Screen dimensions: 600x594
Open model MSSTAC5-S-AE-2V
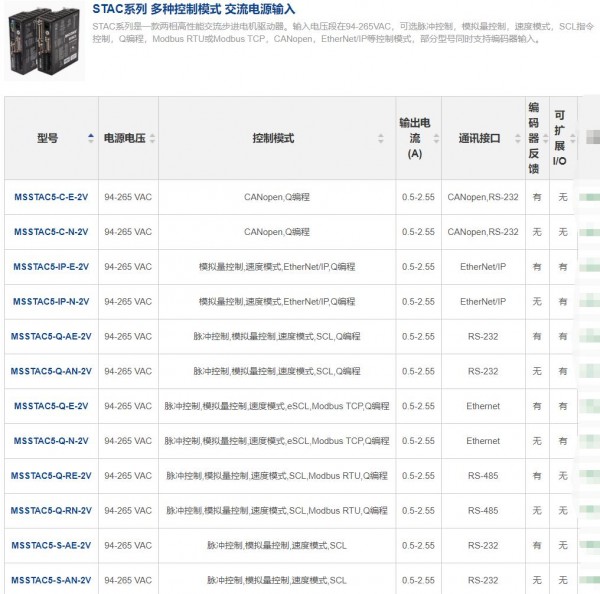(51, 545)
